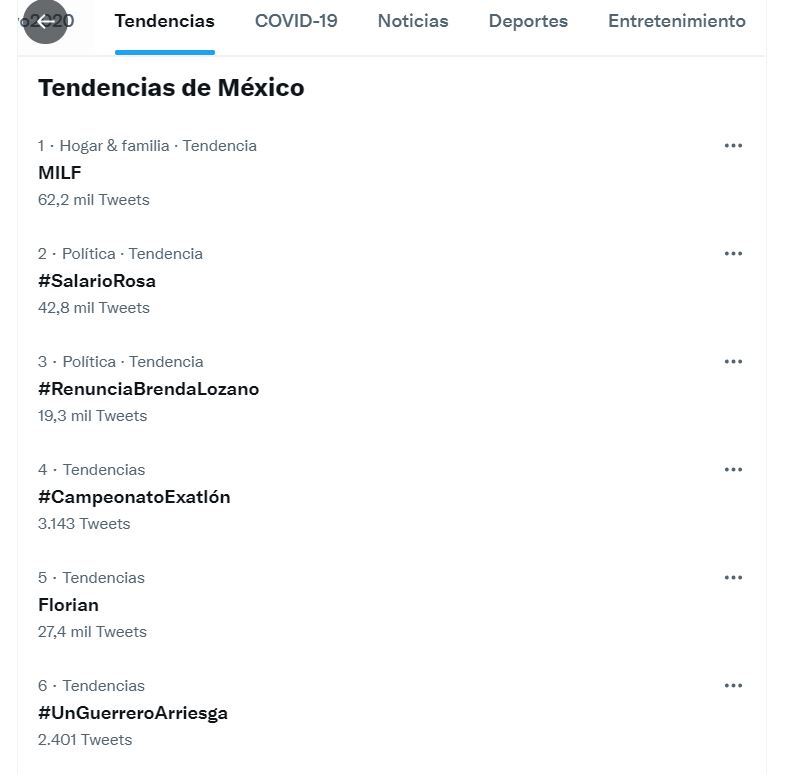
Task: View the Florian trending topic
Action: (68, 605)
